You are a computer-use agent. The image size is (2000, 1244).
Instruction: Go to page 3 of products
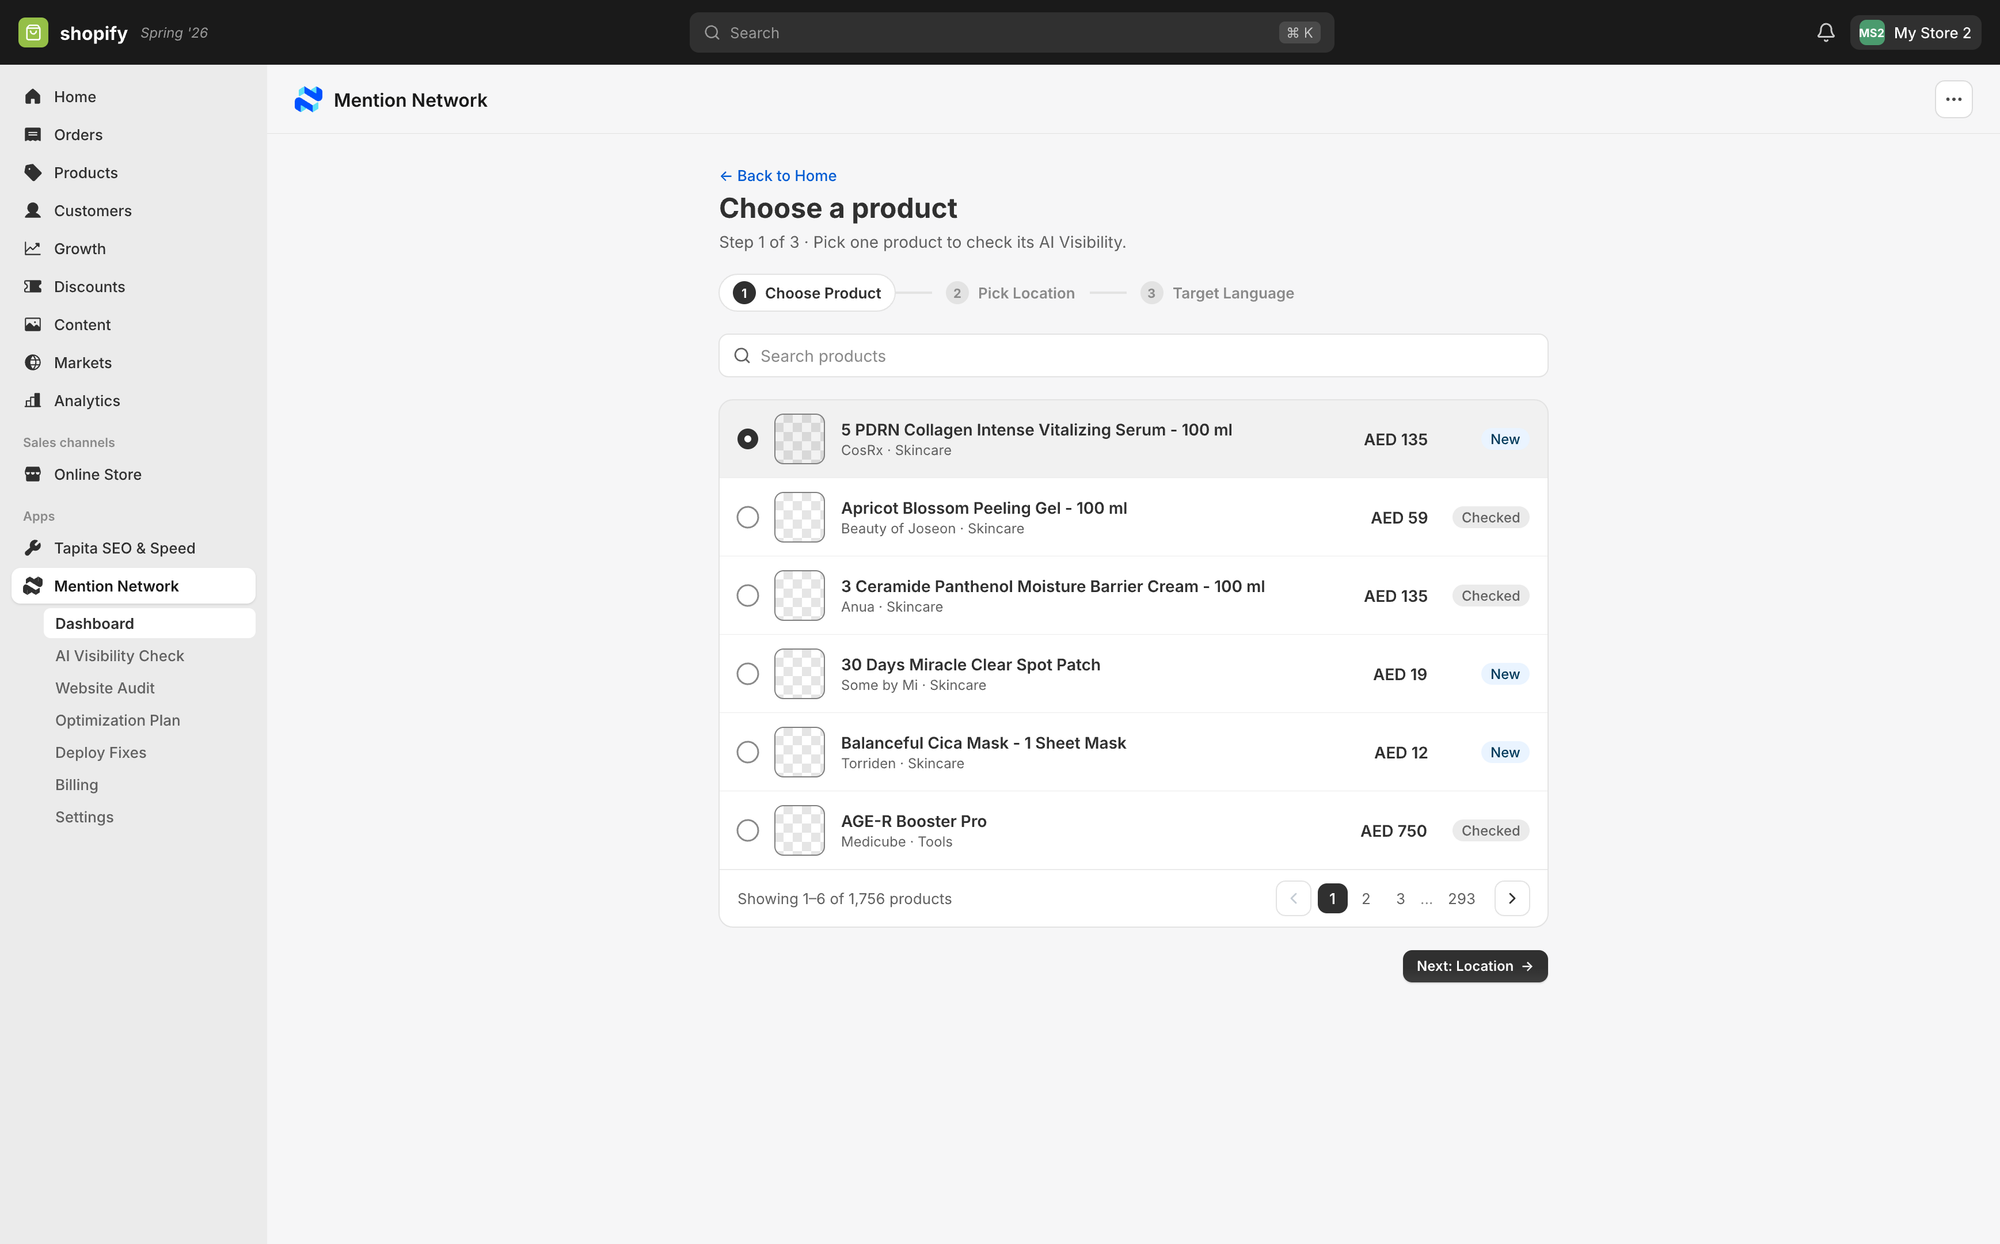click(1400, 899)
